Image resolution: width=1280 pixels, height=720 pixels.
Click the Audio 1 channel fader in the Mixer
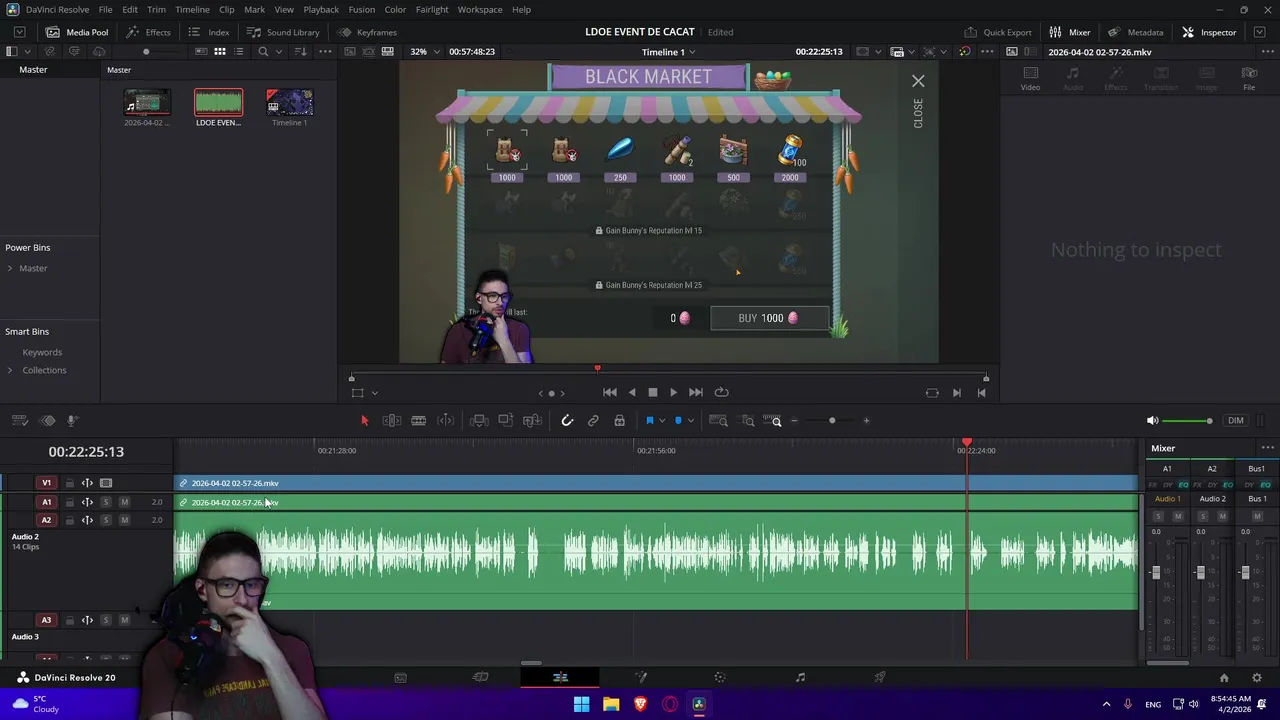pos(1156,572)
